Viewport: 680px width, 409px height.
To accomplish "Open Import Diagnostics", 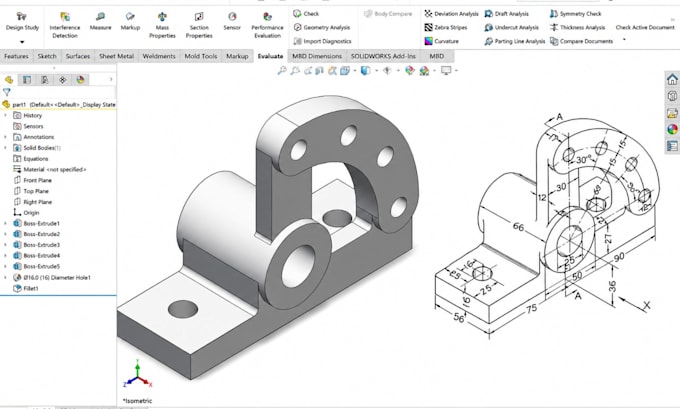I will [322, 41].
